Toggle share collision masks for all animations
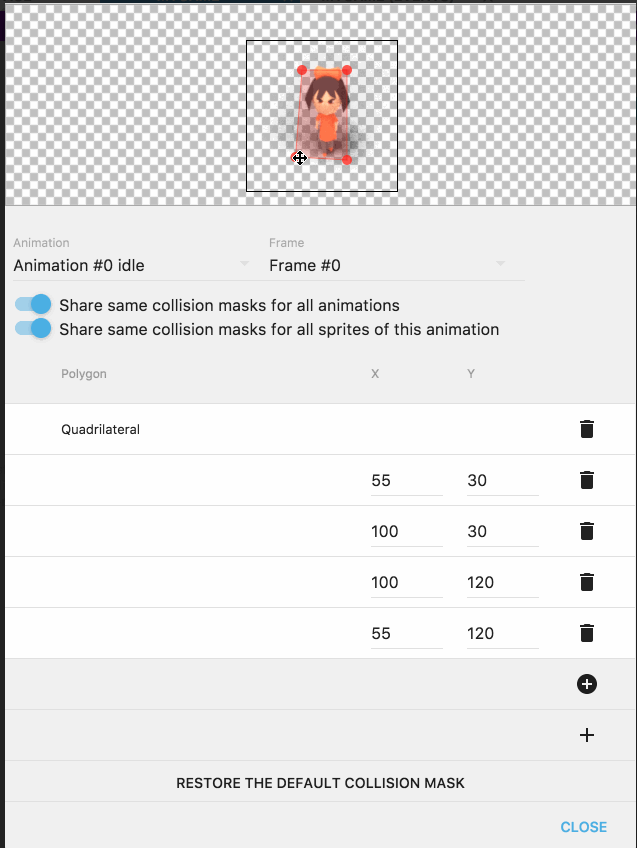Viewport: 637px width, 848px height. coord(32,304)
